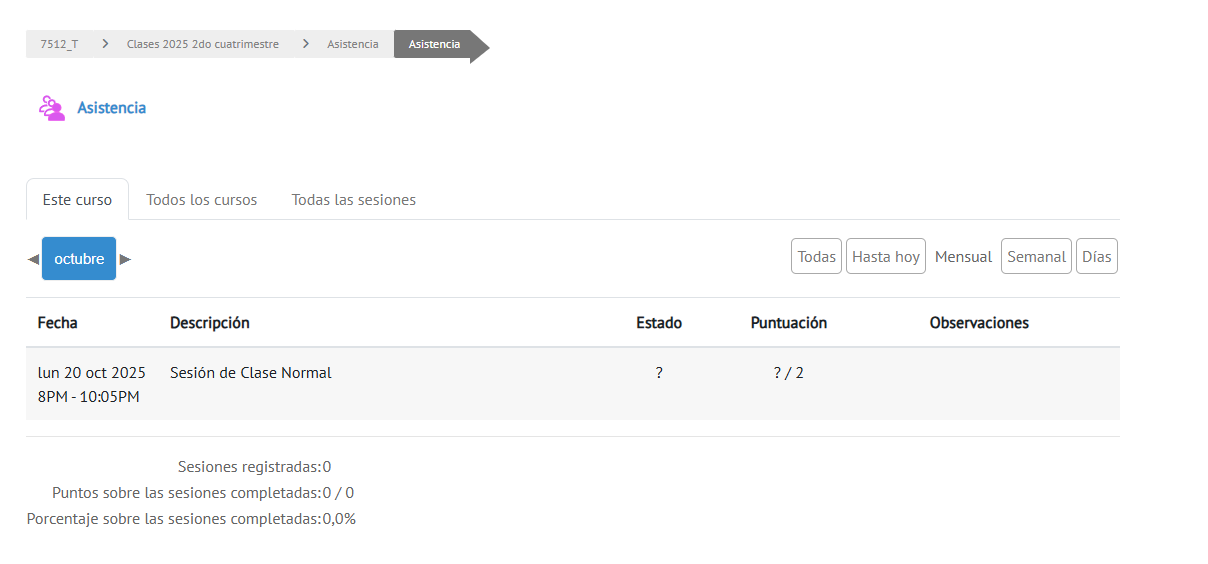This screenshot has width=1208, height=564.
Task: Advance to next month arrow
Action: click(125, 259)
